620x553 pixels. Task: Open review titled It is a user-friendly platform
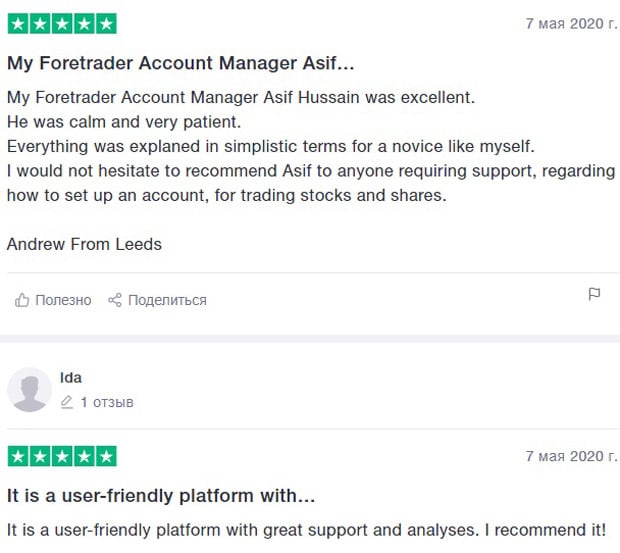pyautogui.click(x=161, y=496)
